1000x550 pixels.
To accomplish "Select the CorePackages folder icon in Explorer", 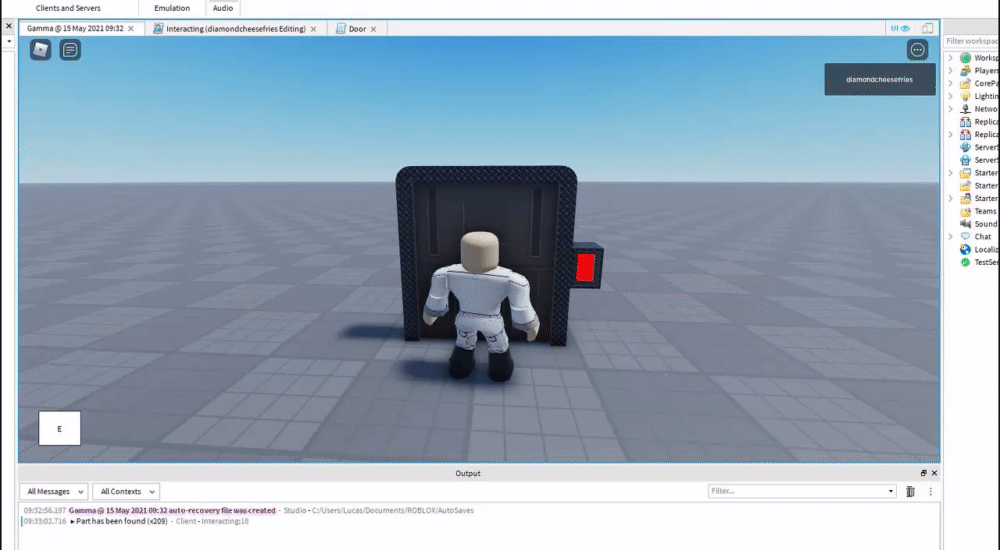I will click(966, 84).
